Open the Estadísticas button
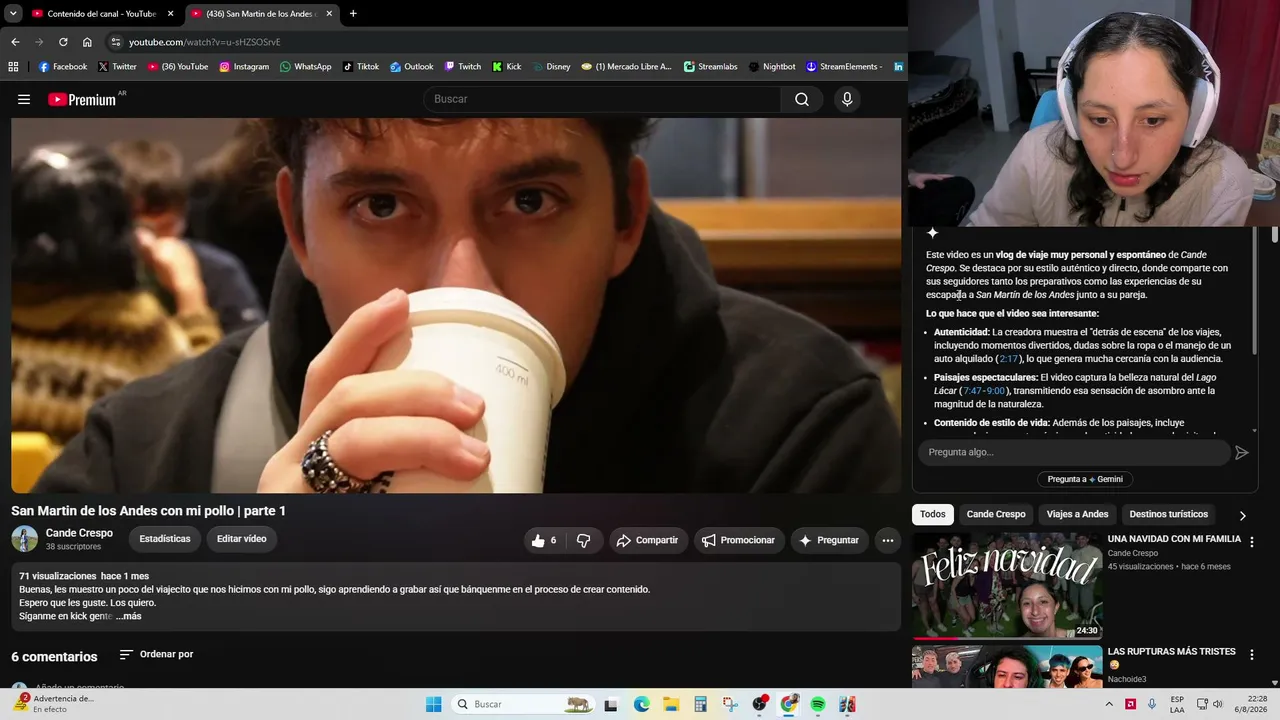This screenshot has width=1280, height=720. pos(165,539)
